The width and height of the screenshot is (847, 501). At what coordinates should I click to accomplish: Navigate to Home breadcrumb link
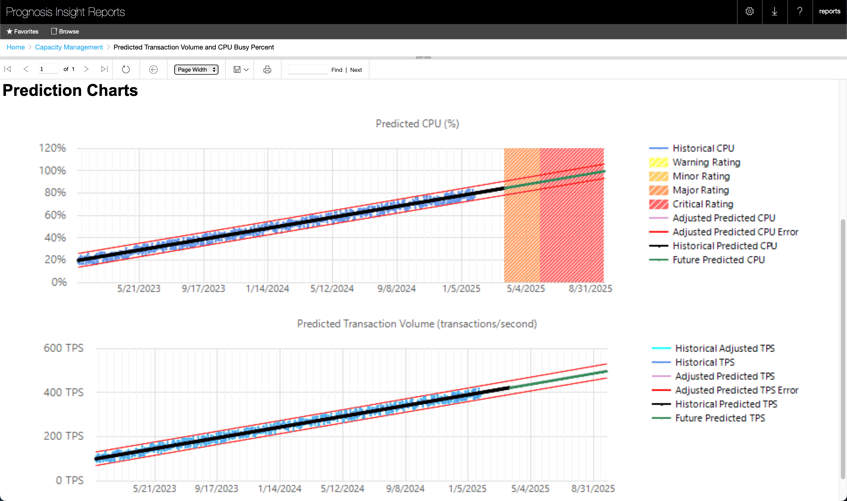pos(16,47)
